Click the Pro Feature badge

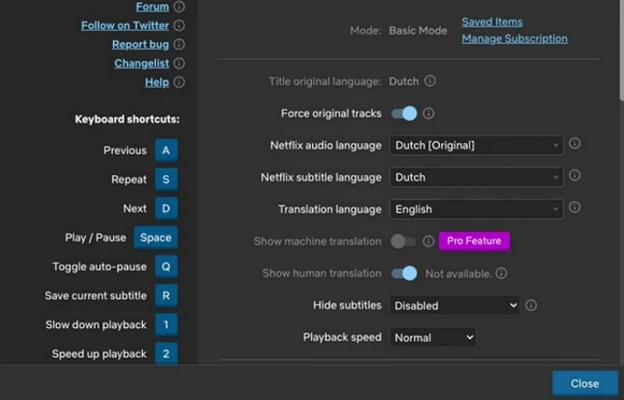(474, 241)
